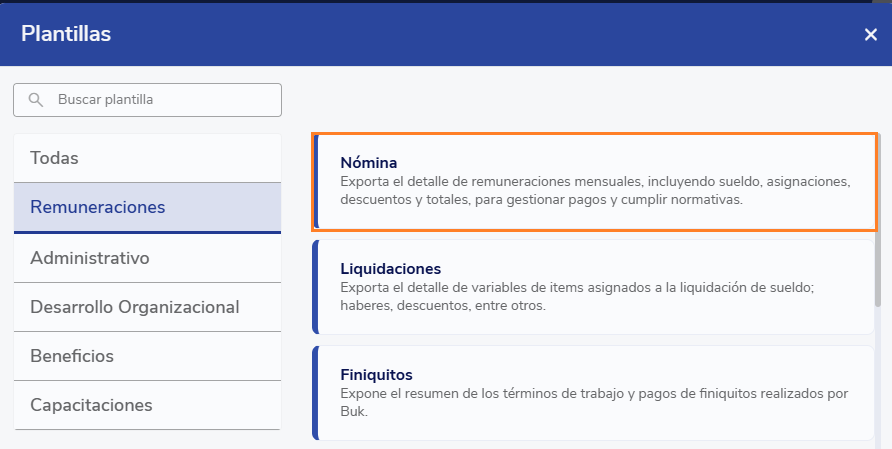892x449 pixels.
Task: Click the magnifying glass search icon
Action: (36, 100)
